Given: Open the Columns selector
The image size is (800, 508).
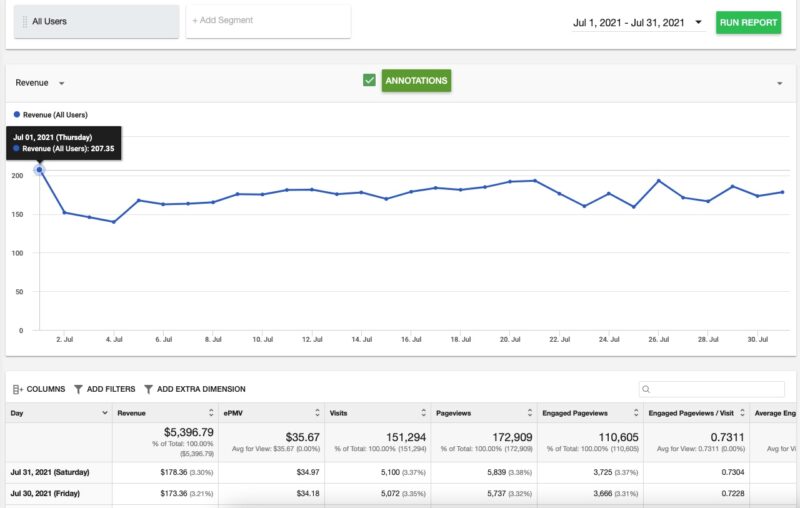Looking at the screenshot, I should point(39,389).
